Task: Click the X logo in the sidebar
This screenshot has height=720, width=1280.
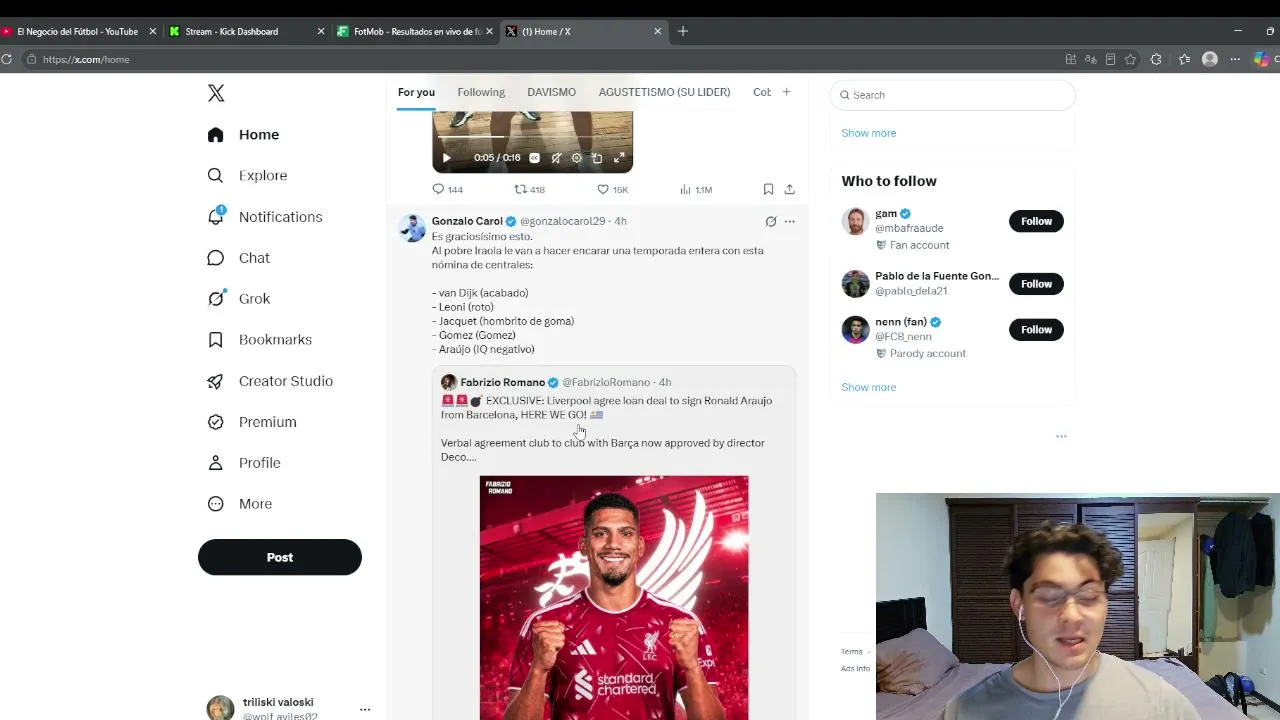Action: [216, 93]
